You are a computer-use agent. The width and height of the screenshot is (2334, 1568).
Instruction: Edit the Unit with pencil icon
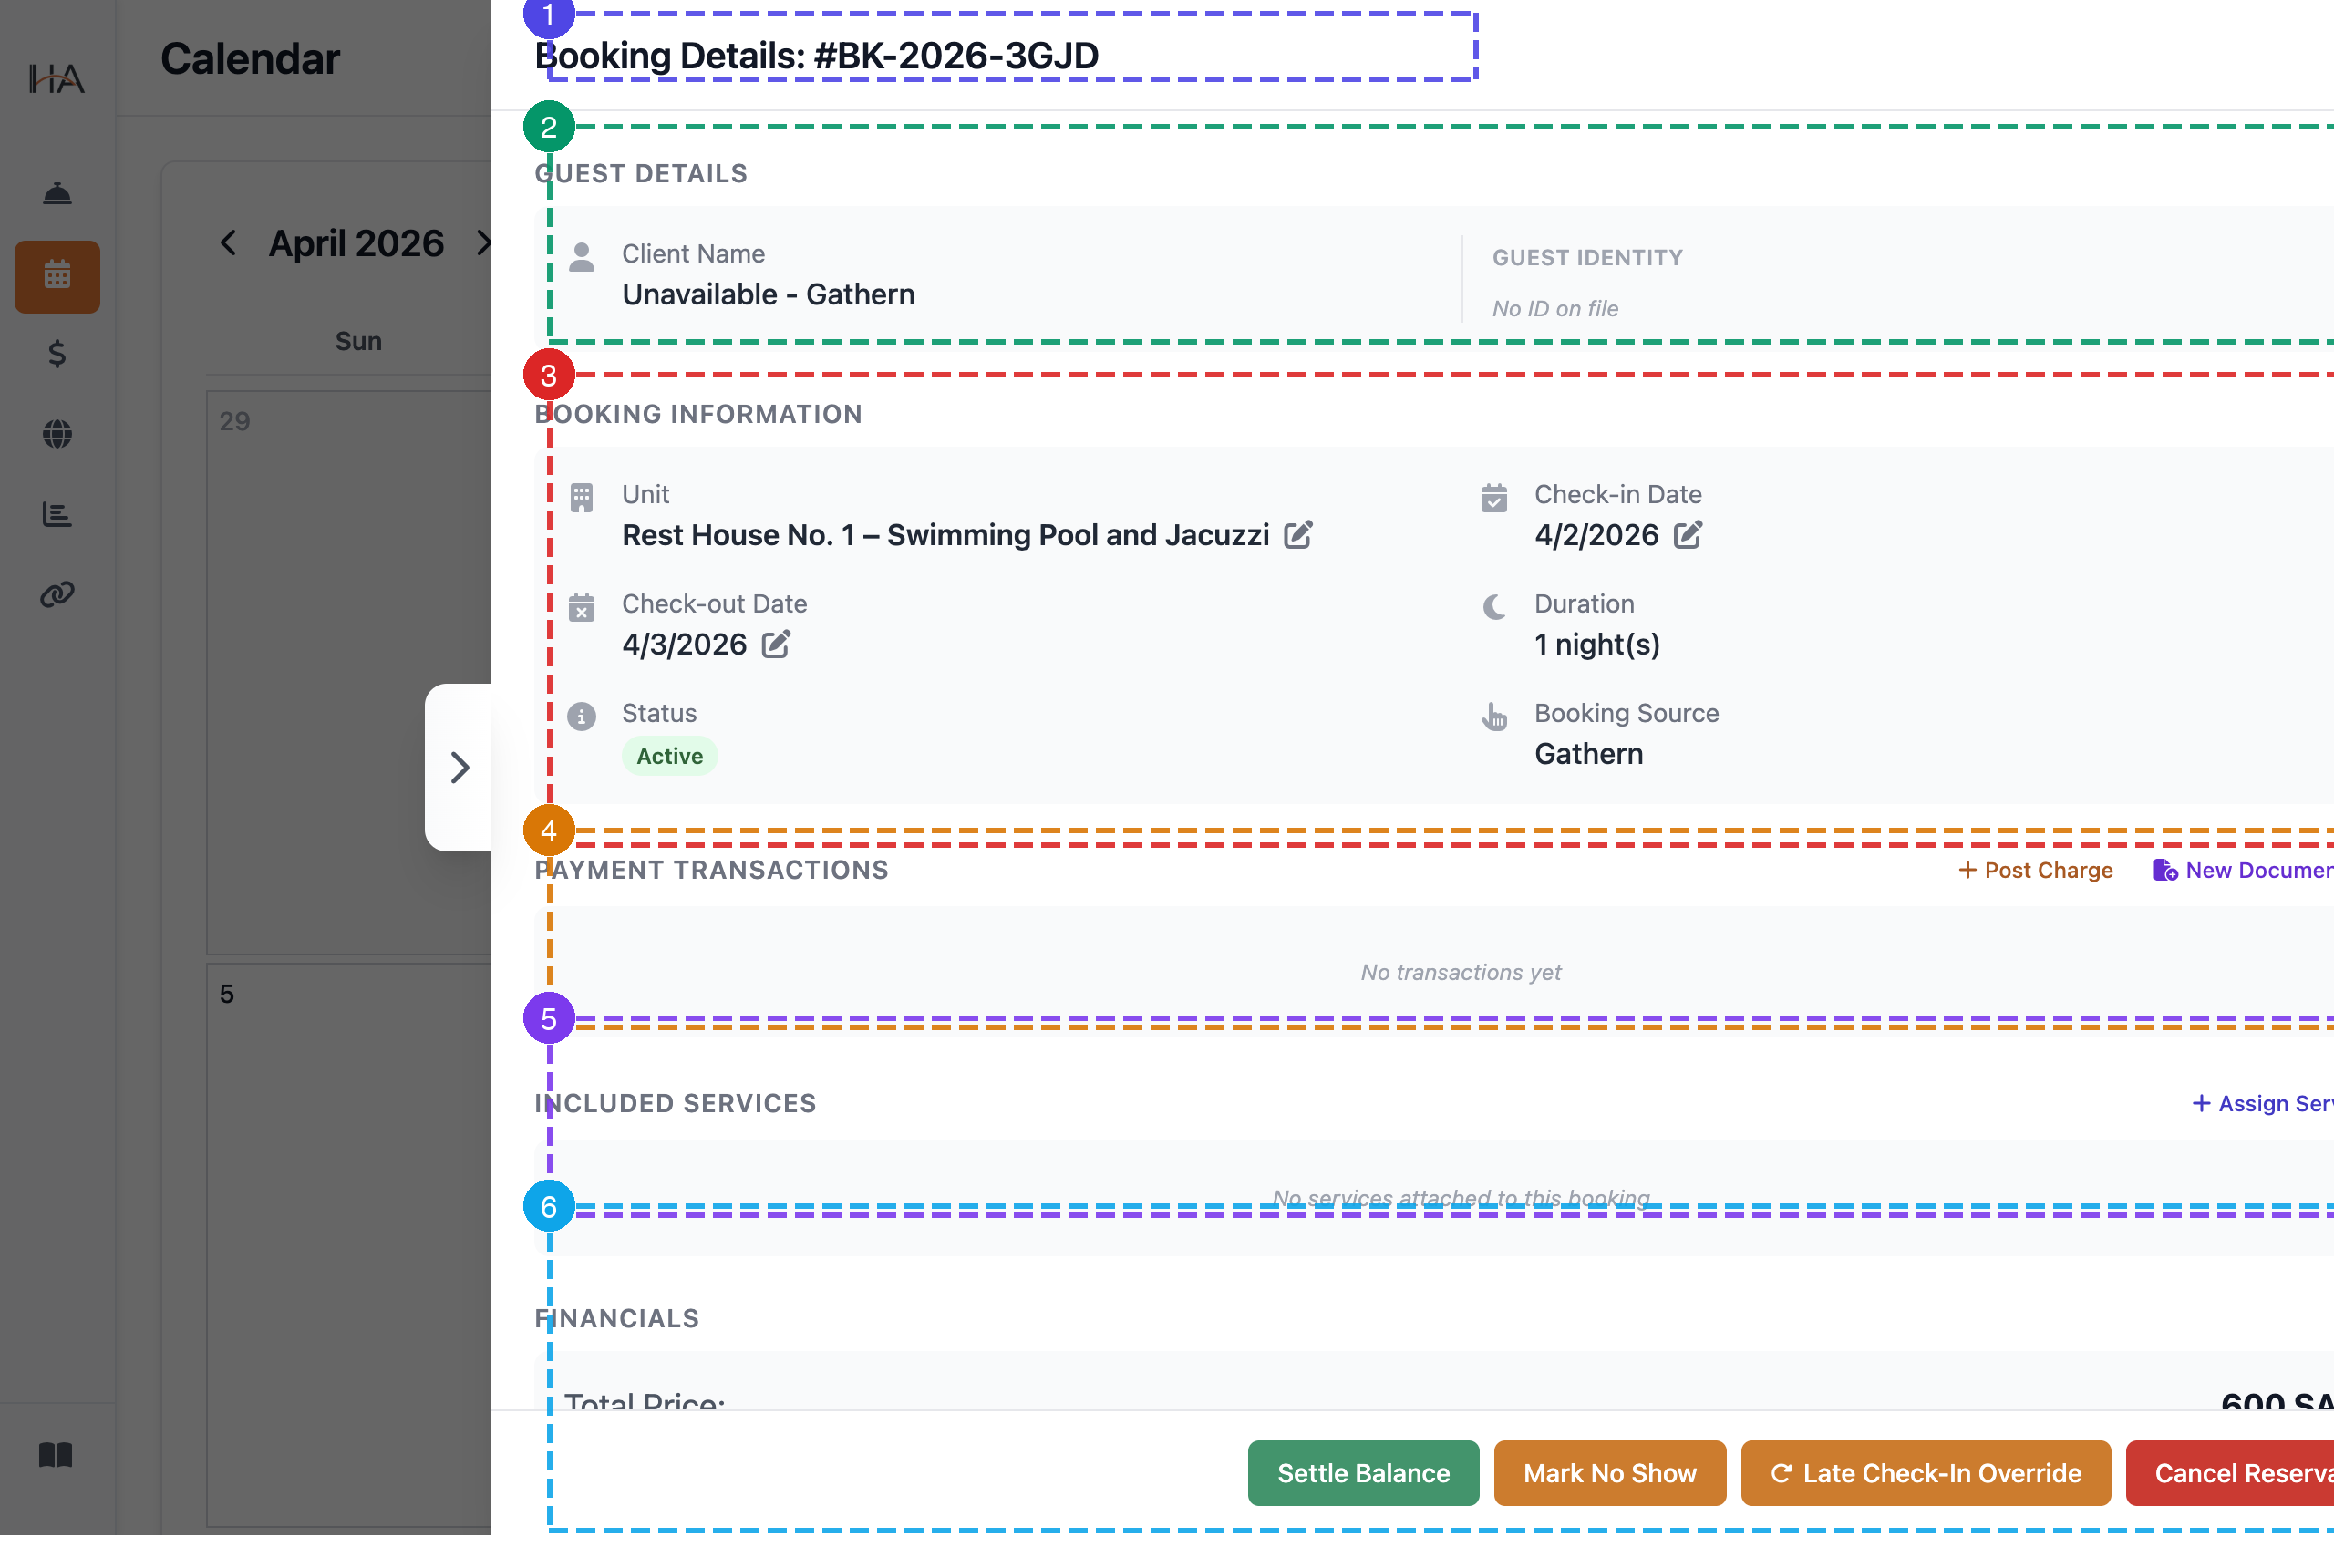1298,535
